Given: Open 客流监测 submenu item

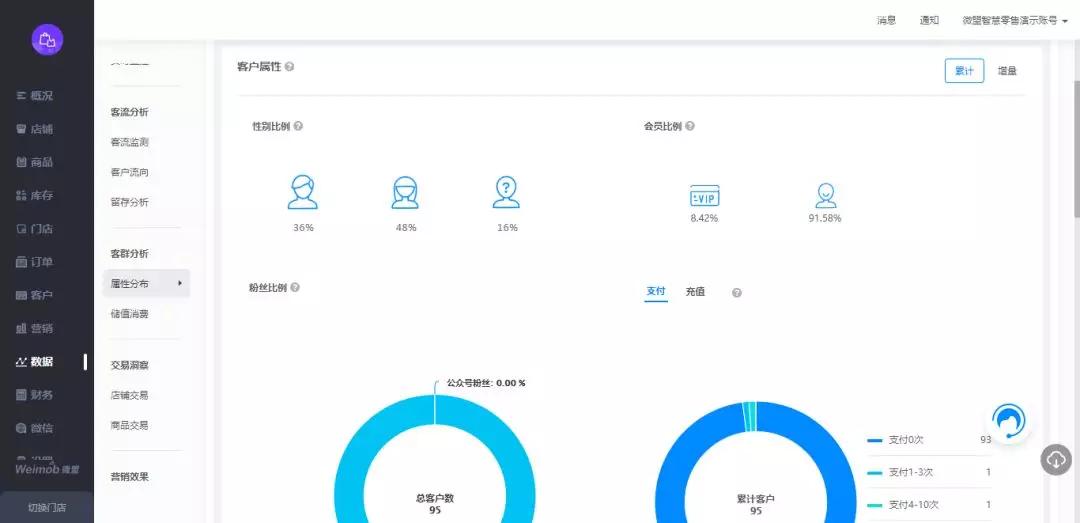Looking at the screenshot, I should (129, 142).
